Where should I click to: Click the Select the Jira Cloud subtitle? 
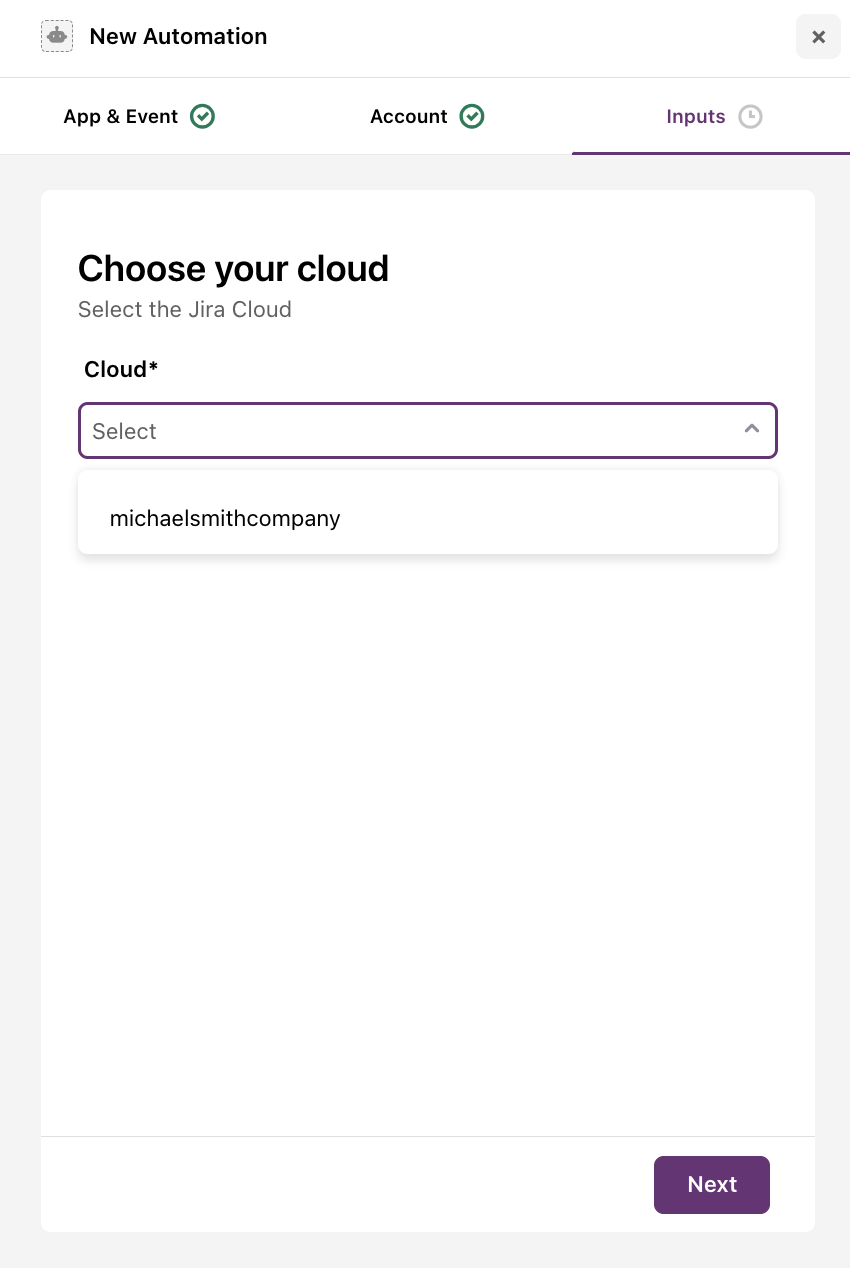pyautogui.click(x=185, y=310)
